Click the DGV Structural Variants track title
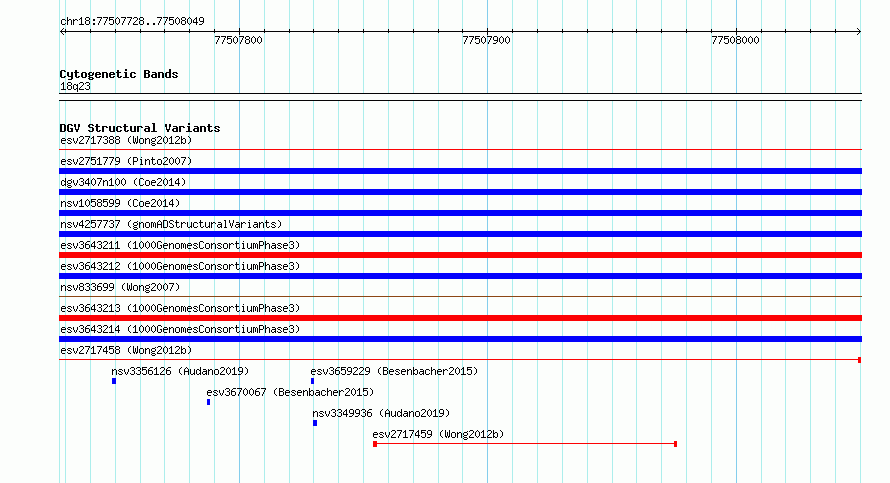Image resolution: width=890 pixels, height=483 pixels. 140,128
